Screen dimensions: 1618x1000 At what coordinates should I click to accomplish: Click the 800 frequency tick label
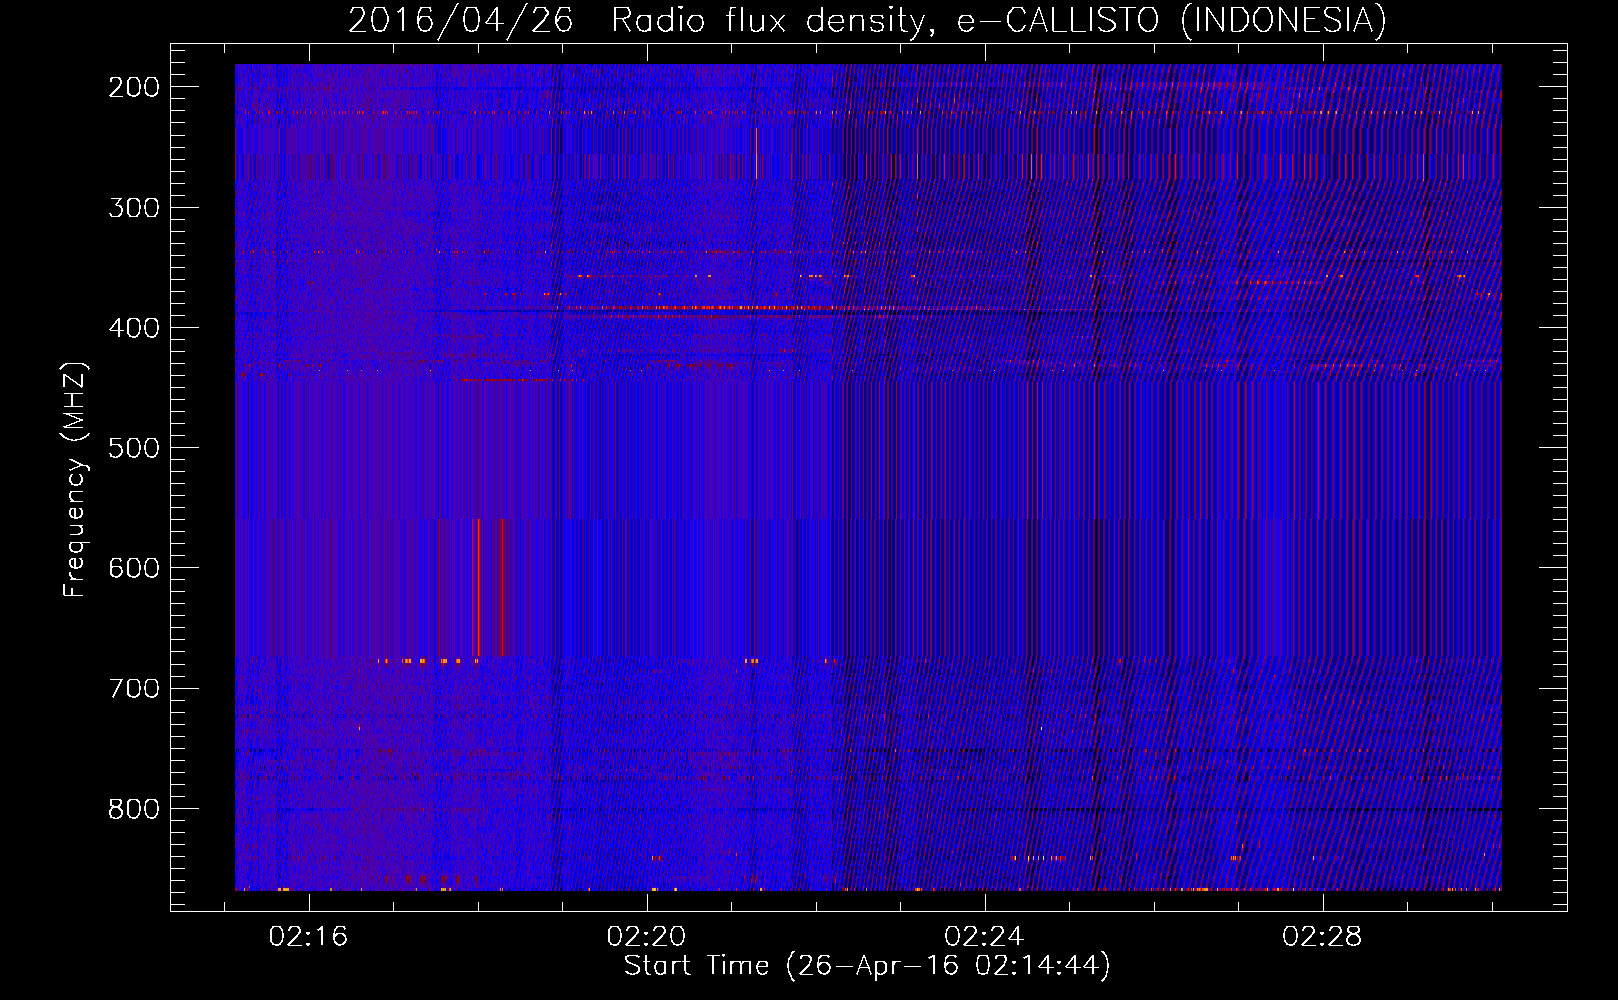click(x=134, y=808)
